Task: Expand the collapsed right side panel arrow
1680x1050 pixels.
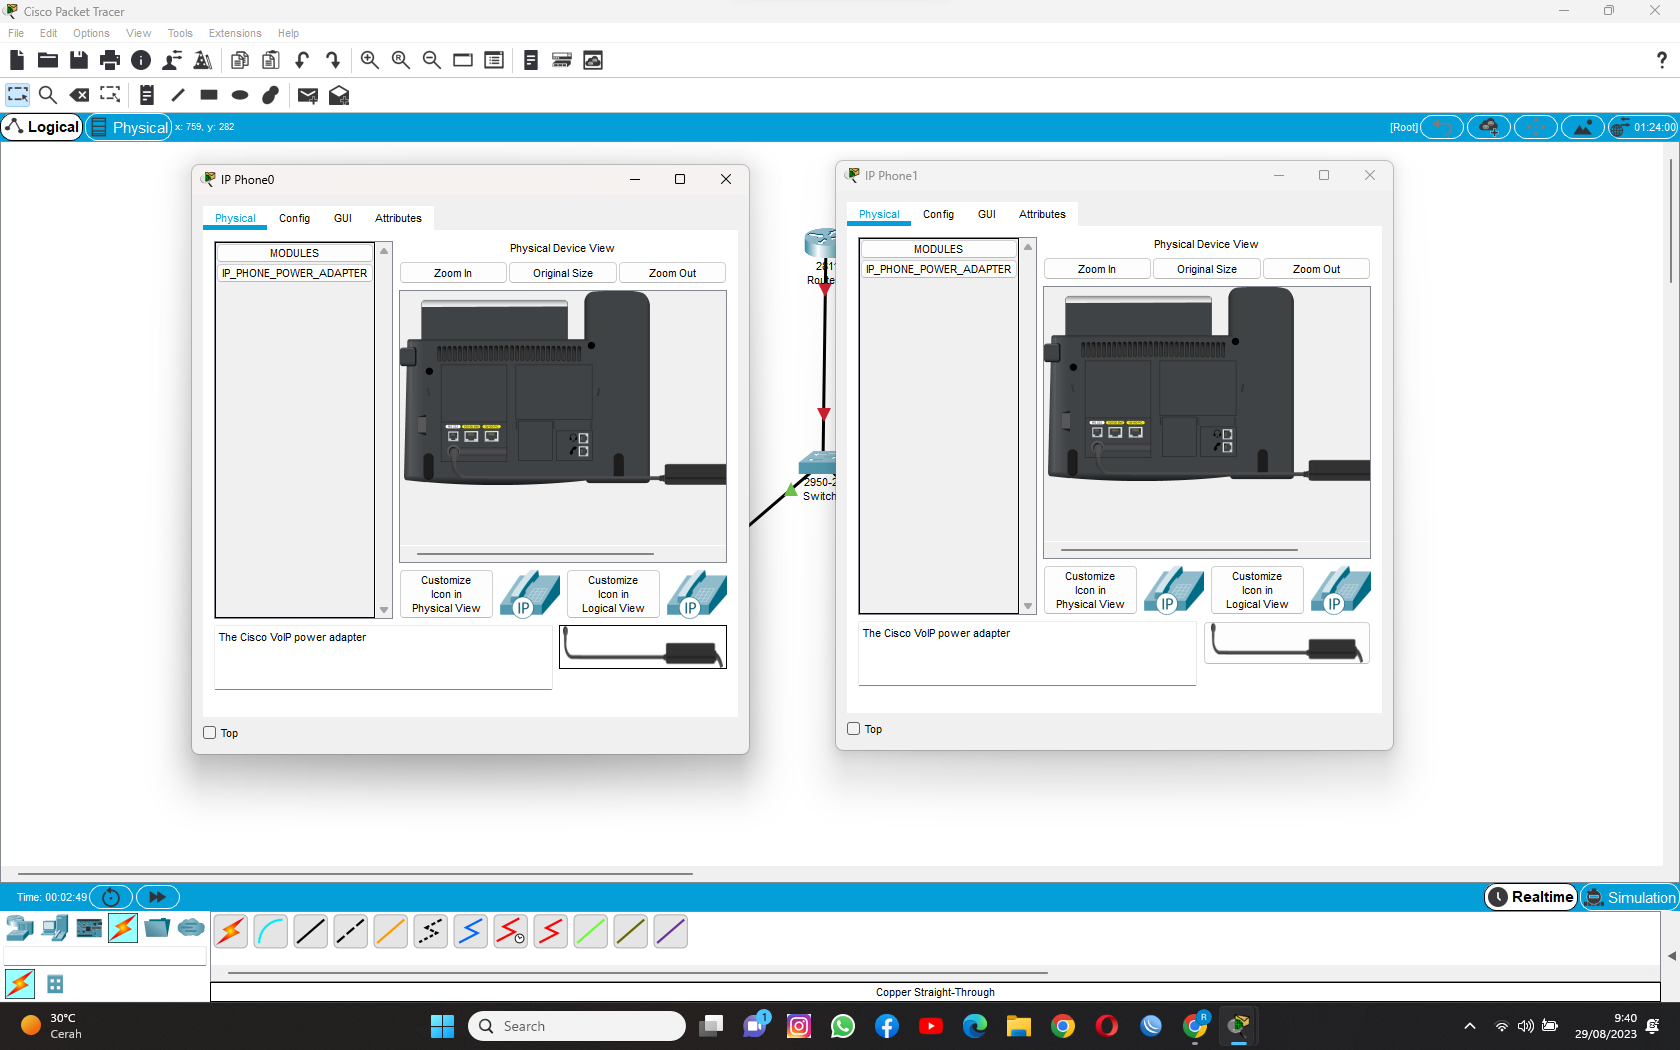Action: [x=1671, y=956]
